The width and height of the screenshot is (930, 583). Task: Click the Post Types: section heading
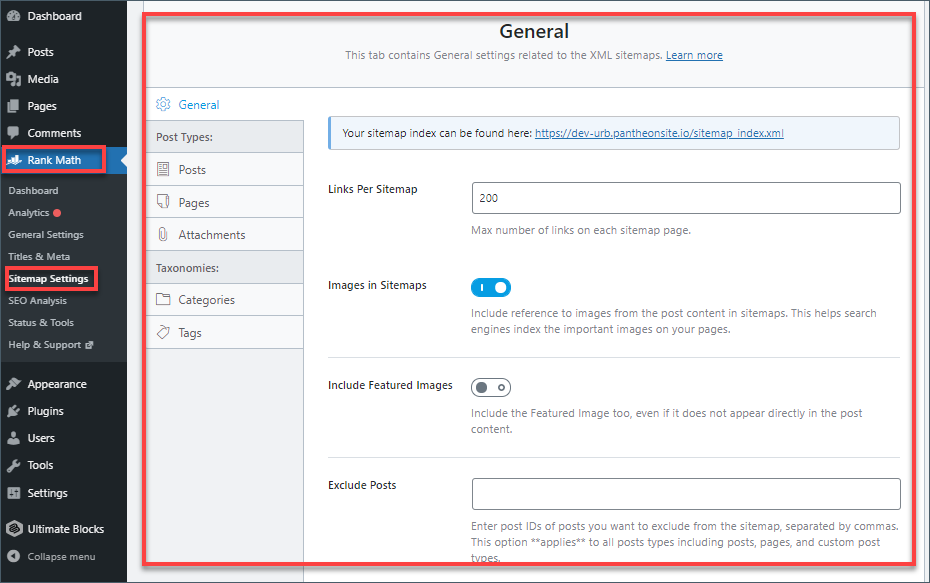pyautogui.click(x=184, y=137)
